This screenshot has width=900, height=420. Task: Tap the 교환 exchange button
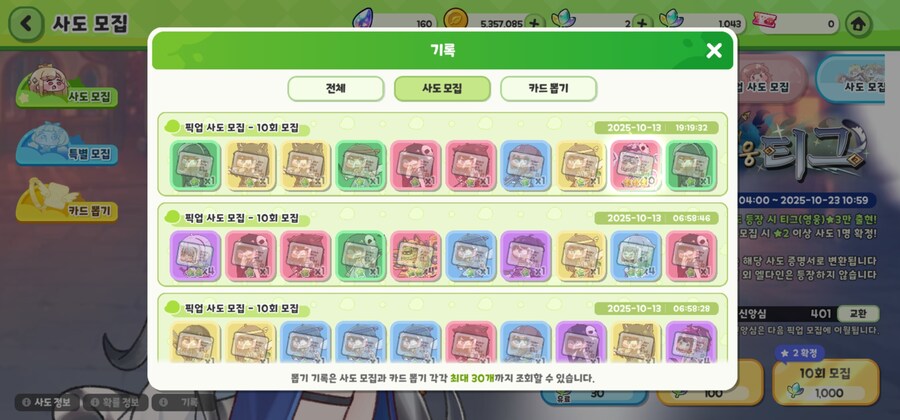858,314
